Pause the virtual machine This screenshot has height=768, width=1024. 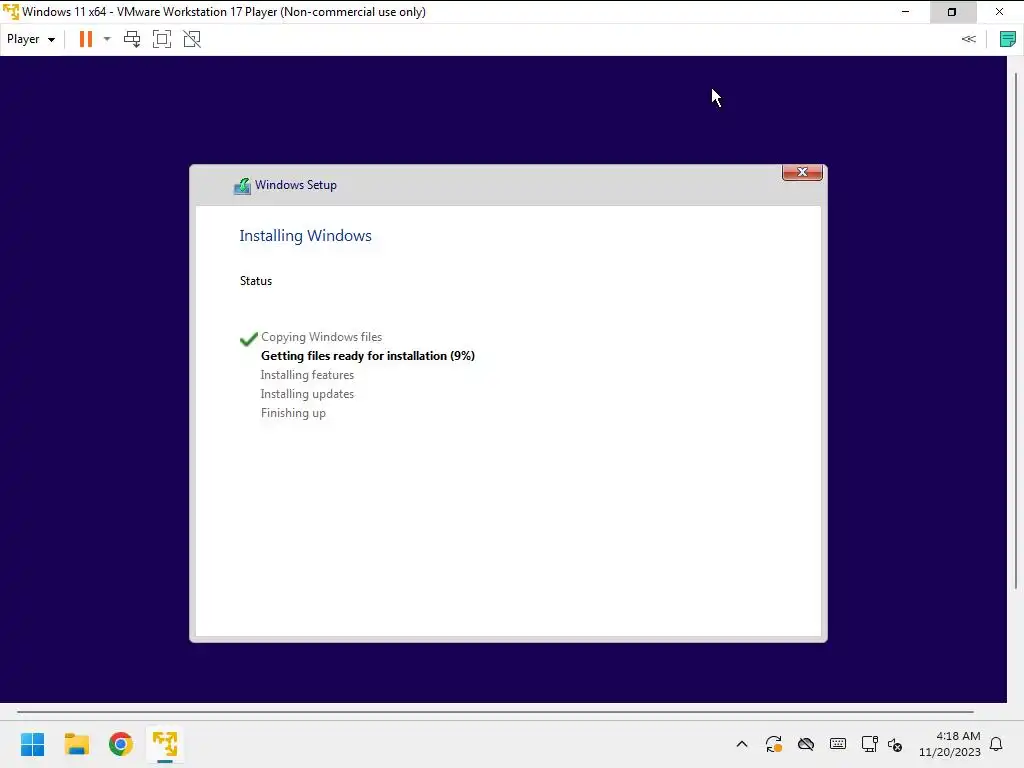86,39
